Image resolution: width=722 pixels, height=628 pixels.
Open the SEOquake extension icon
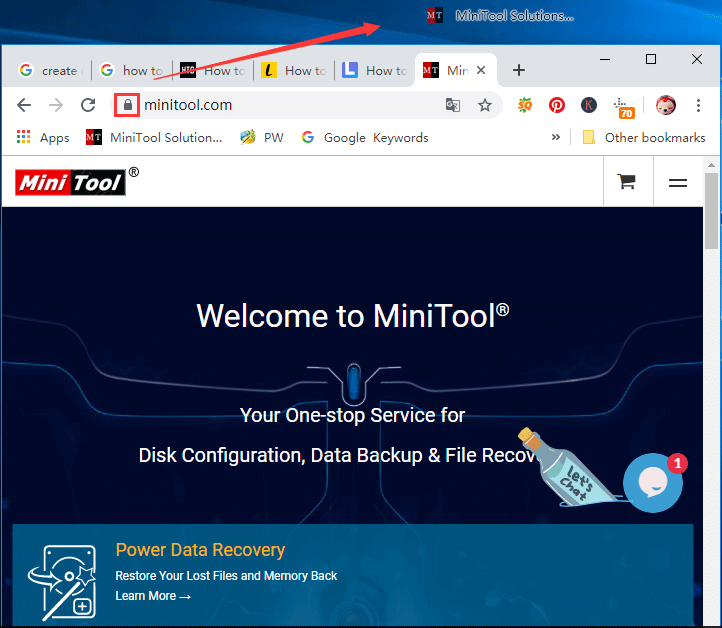[x=524, y=105]
